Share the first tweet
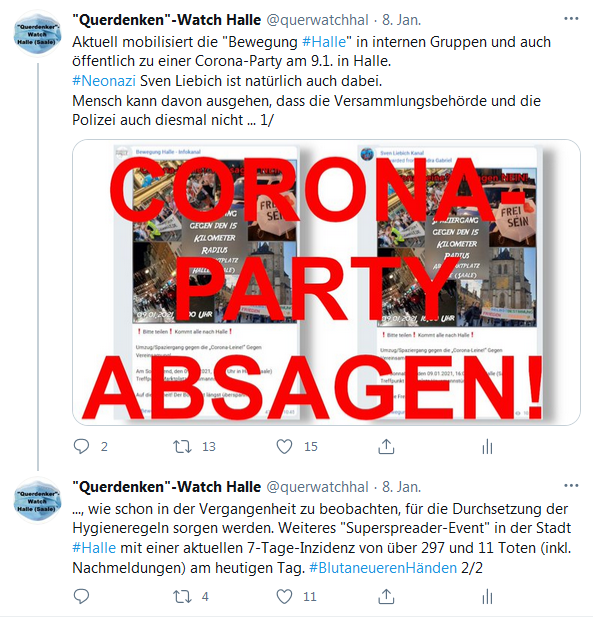Viewport: 593px width, 617px height. pyautogui.click(x=386, y=447)
